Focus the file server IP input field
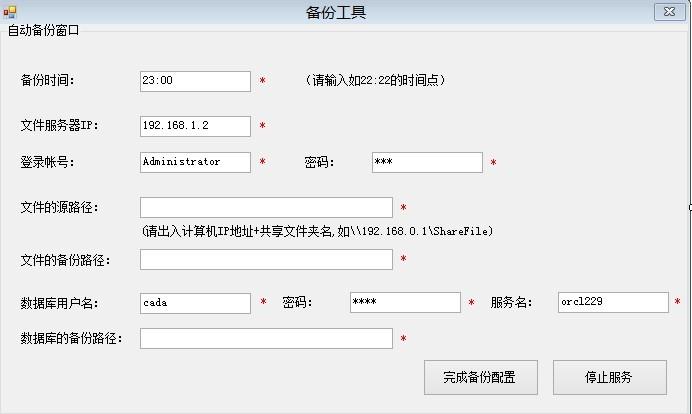This screenshot has height=414, width=692. click(195, 126)
